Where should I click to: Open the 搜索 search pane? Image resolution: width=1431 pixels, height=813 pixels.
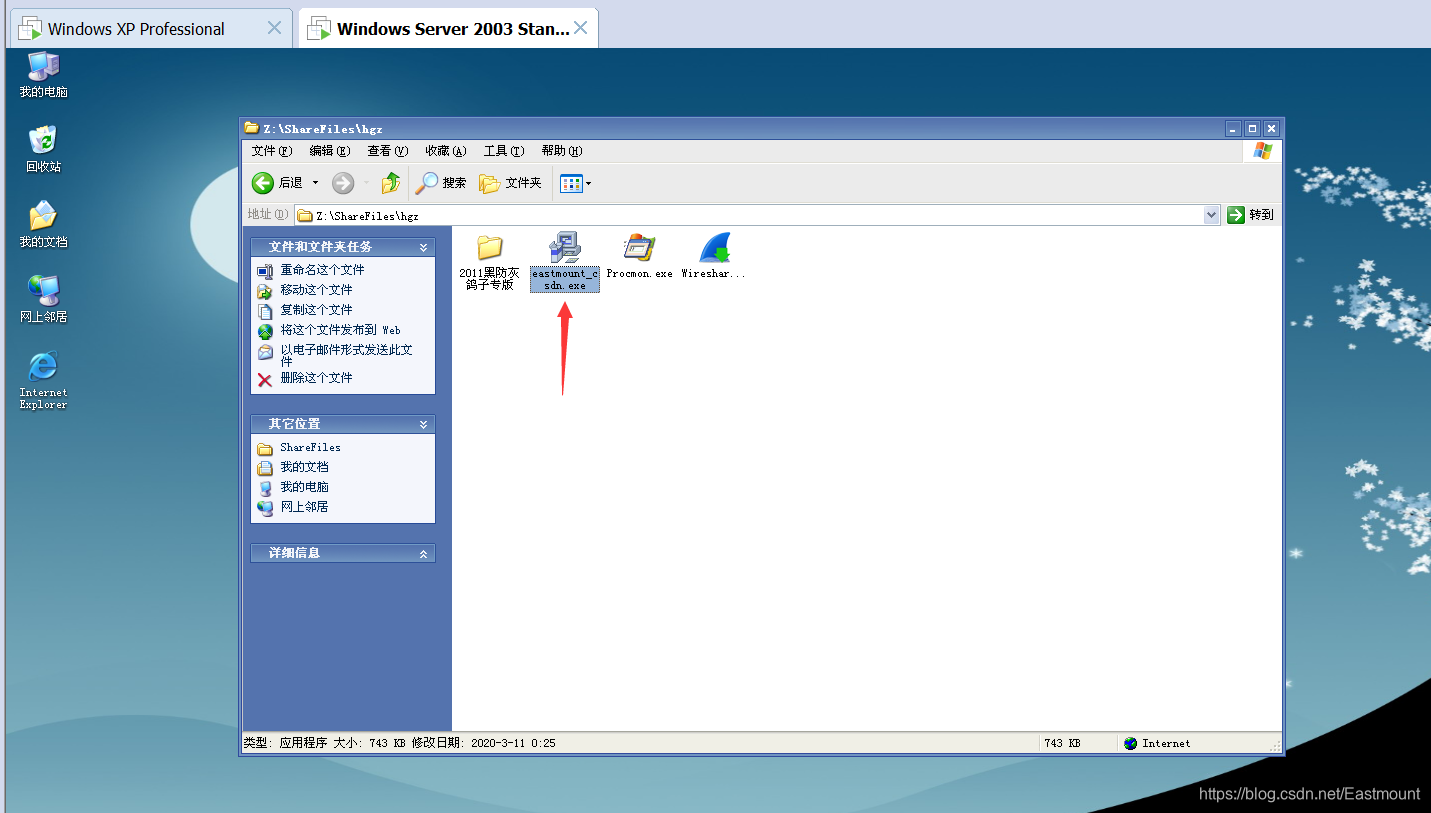point(441,183)
